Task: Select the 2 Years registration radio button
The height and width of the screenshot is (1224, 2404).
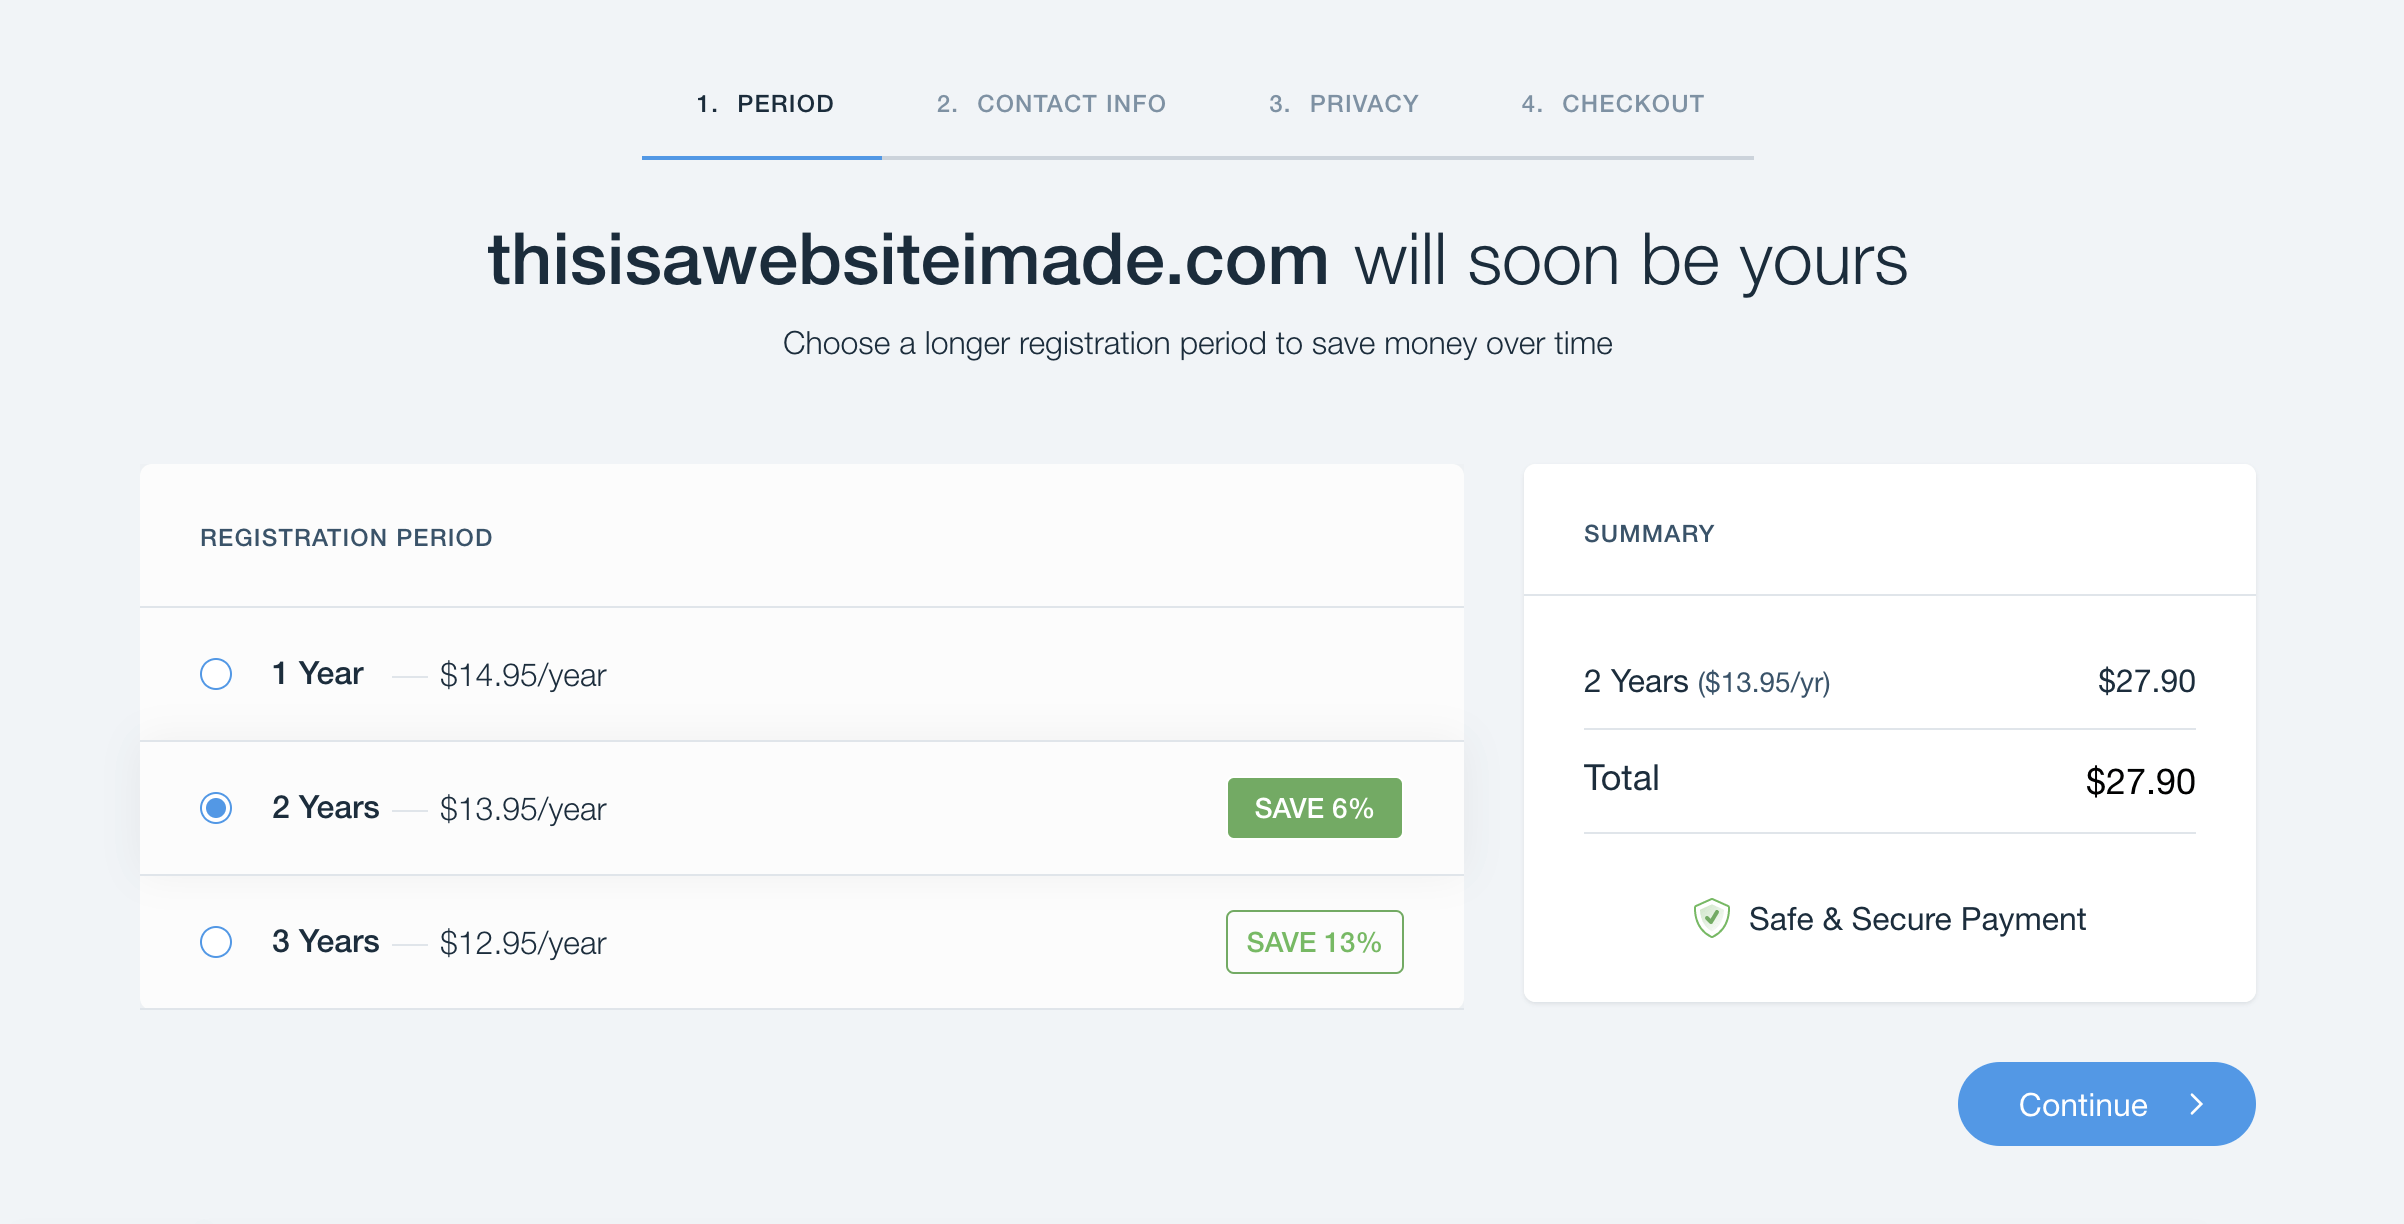Action: click(215, 807)
